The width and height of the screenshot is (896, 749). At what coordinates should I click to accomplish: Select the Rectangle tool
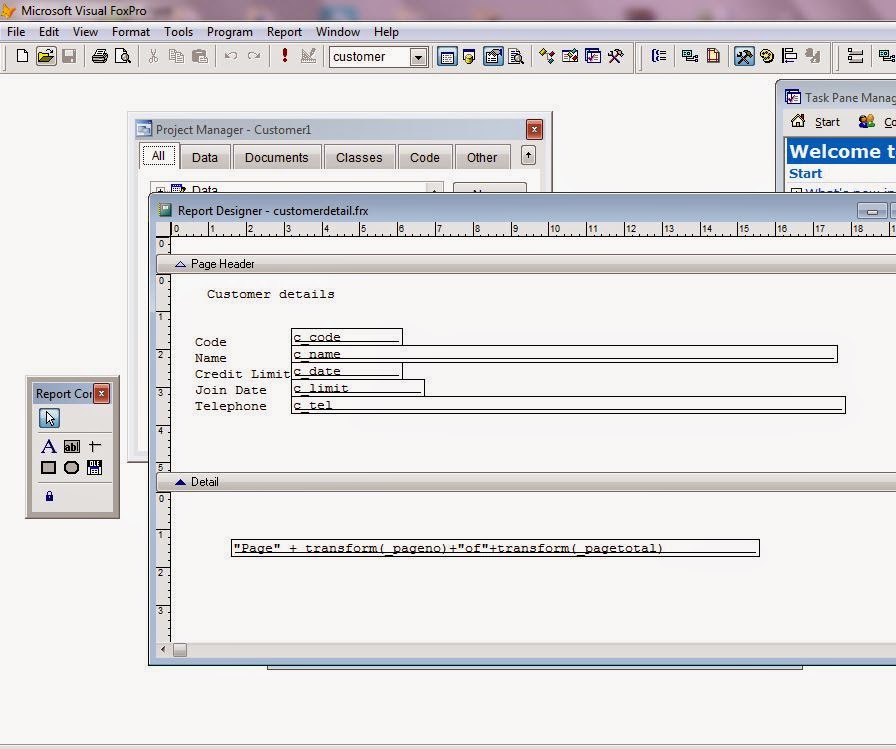tap(49, 468)
